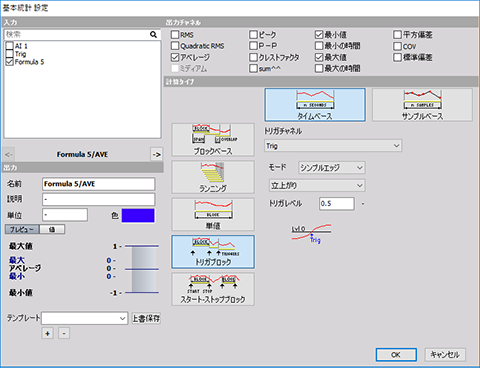Enable the sum checkbox
The image size is (480, 368).
pyautogui.click(x=254, y=68)
